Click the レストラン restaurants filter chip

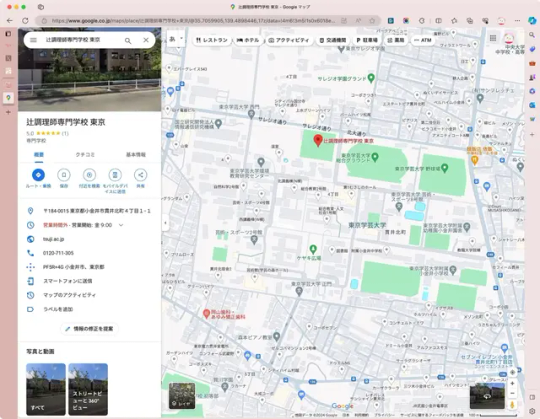tap(211, 40)
